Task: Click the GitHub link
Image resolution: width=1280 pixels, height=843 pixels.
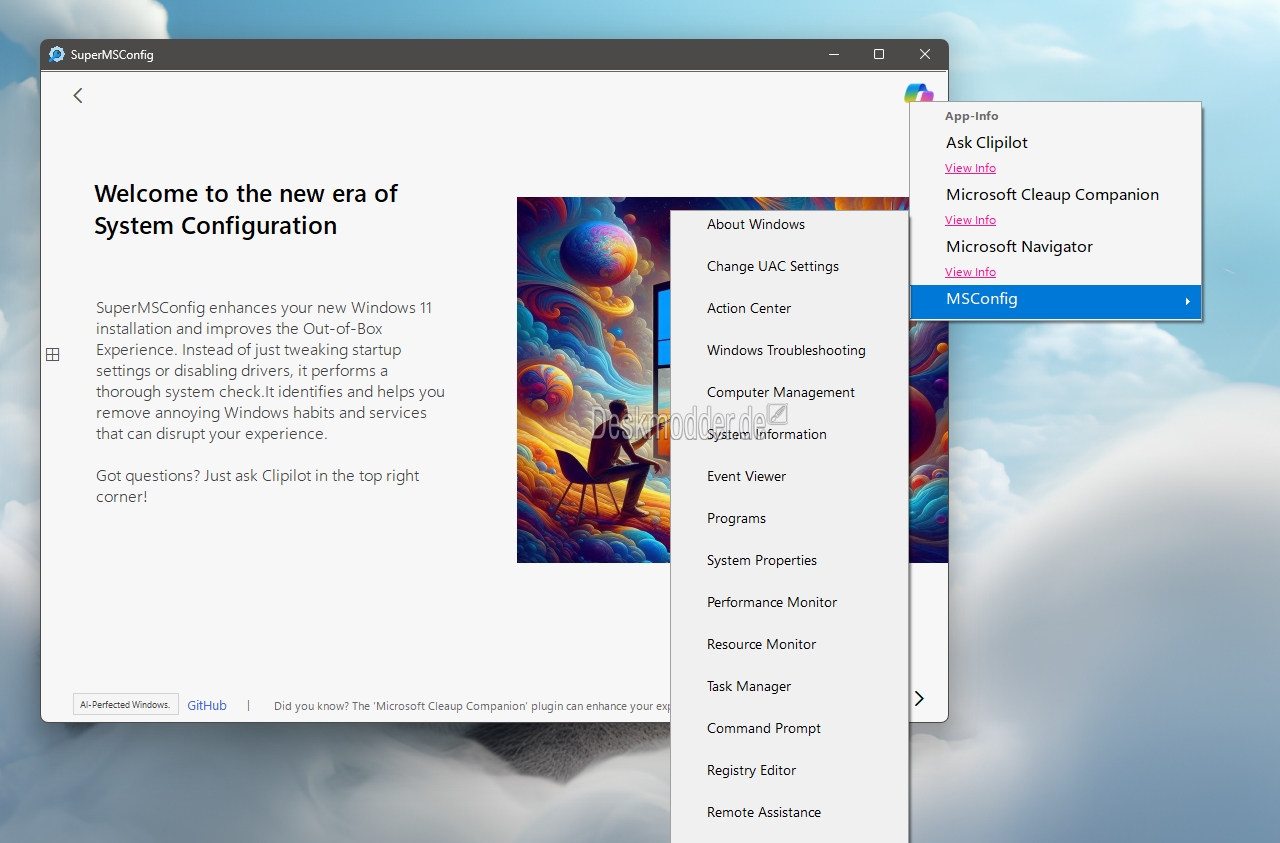Action: point(207,705)
